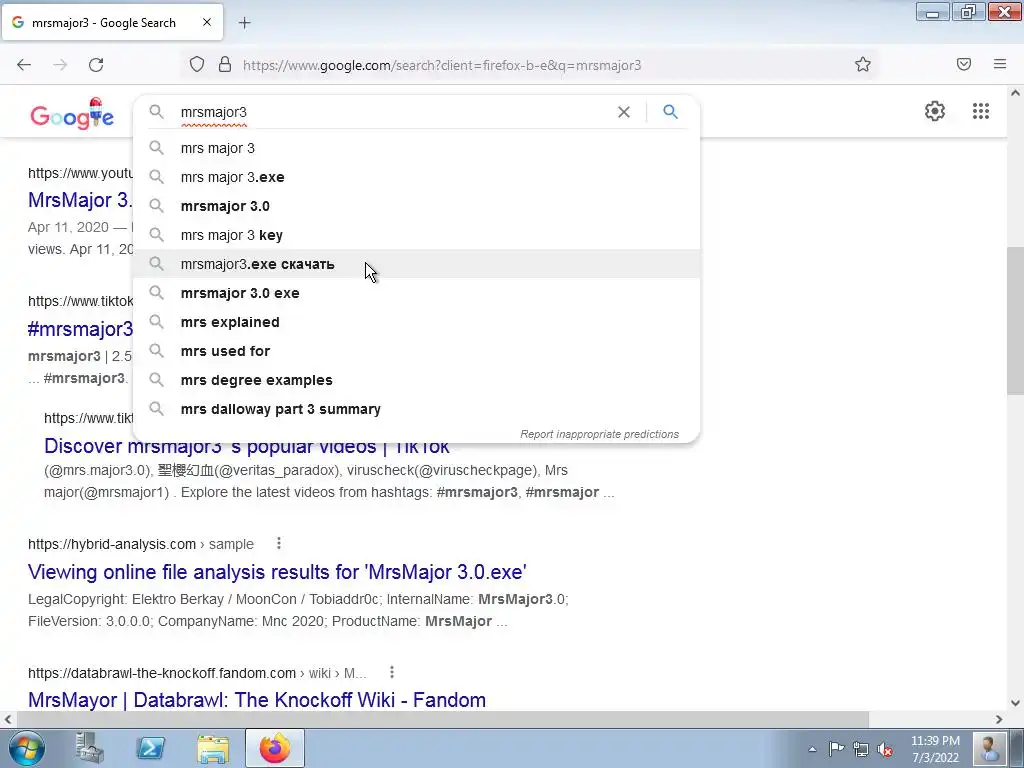Open Action Center flag icon in tray
This screenshot has height=768, width=1024.
pos(837,748)
